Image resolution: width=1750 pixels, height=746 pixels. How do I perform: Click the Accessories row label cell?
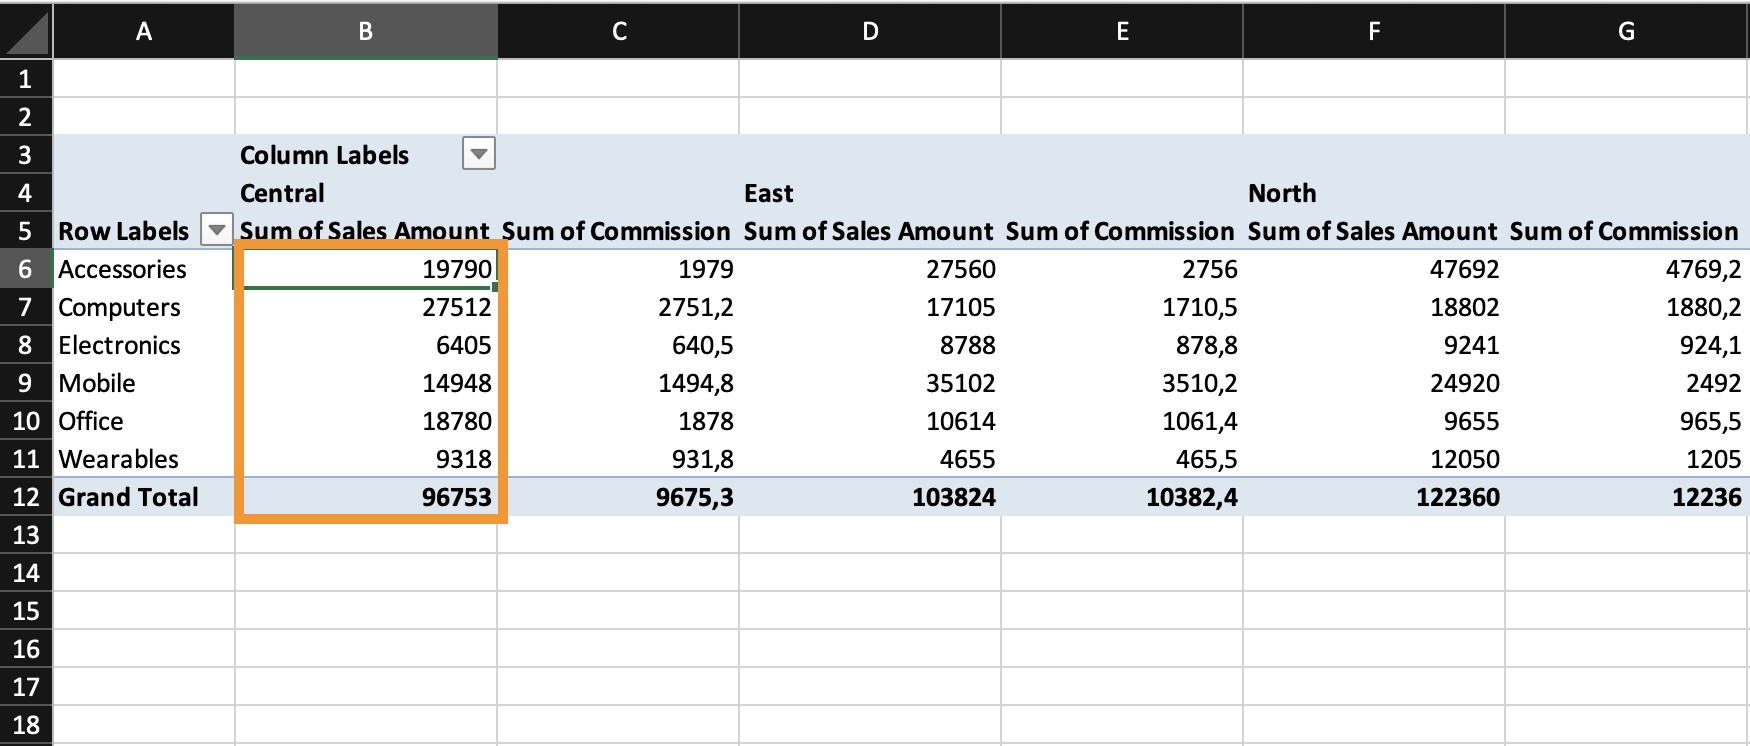122,269
